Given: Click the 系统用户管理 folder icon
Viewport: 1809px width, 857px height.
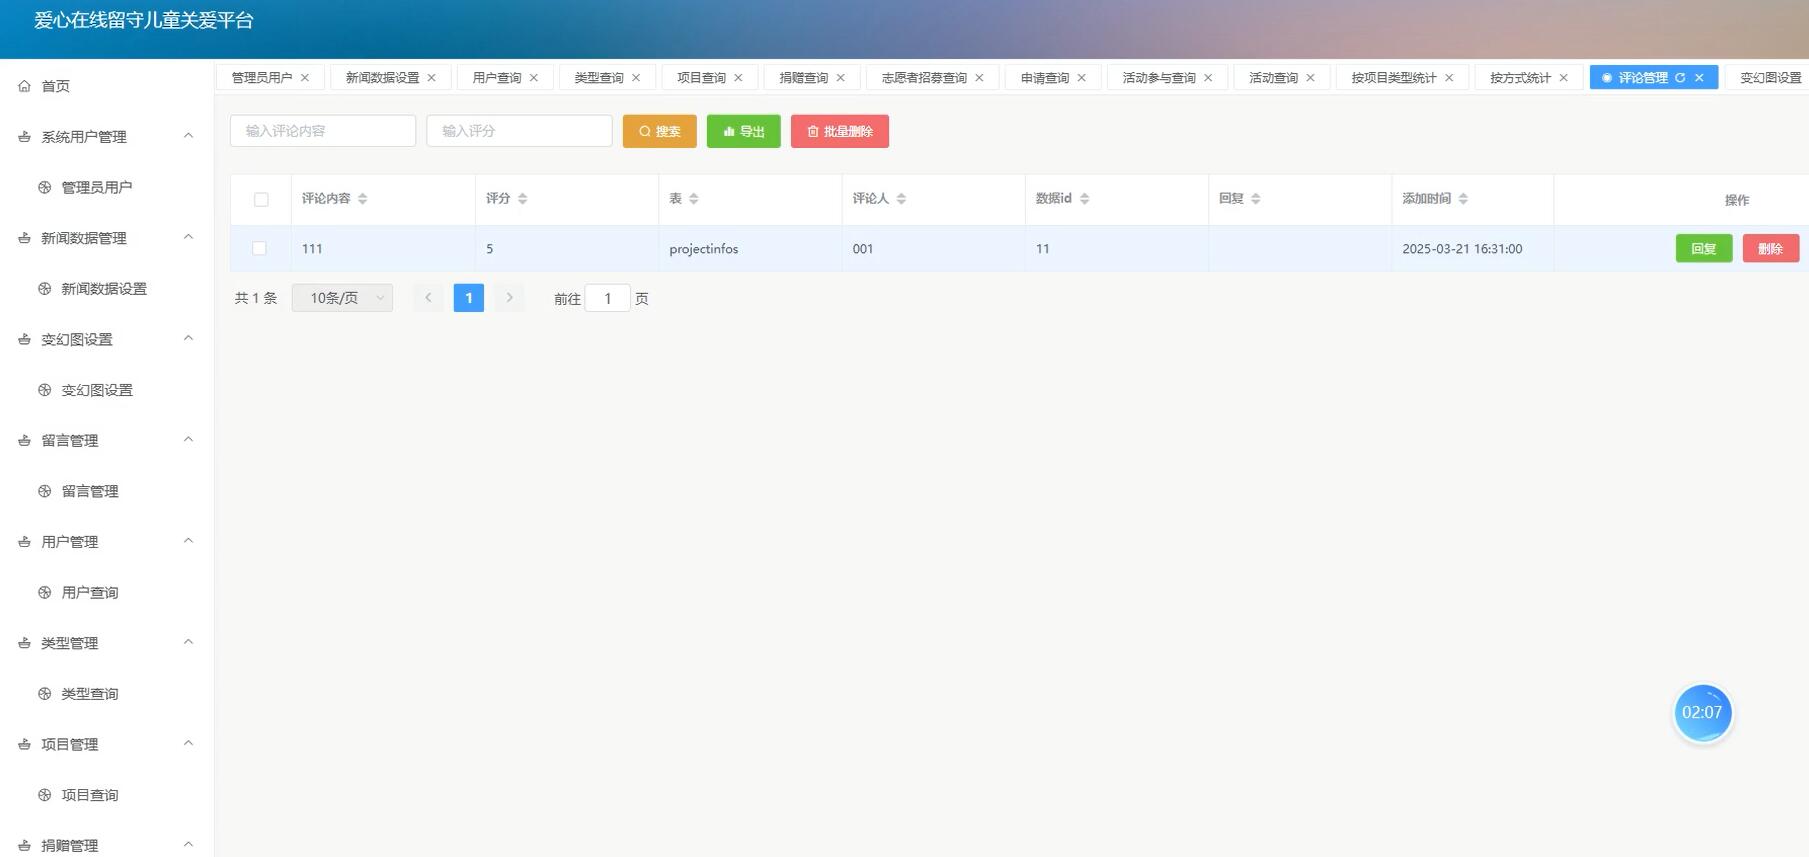Looking at the screenshot, I should click(24, 137).
